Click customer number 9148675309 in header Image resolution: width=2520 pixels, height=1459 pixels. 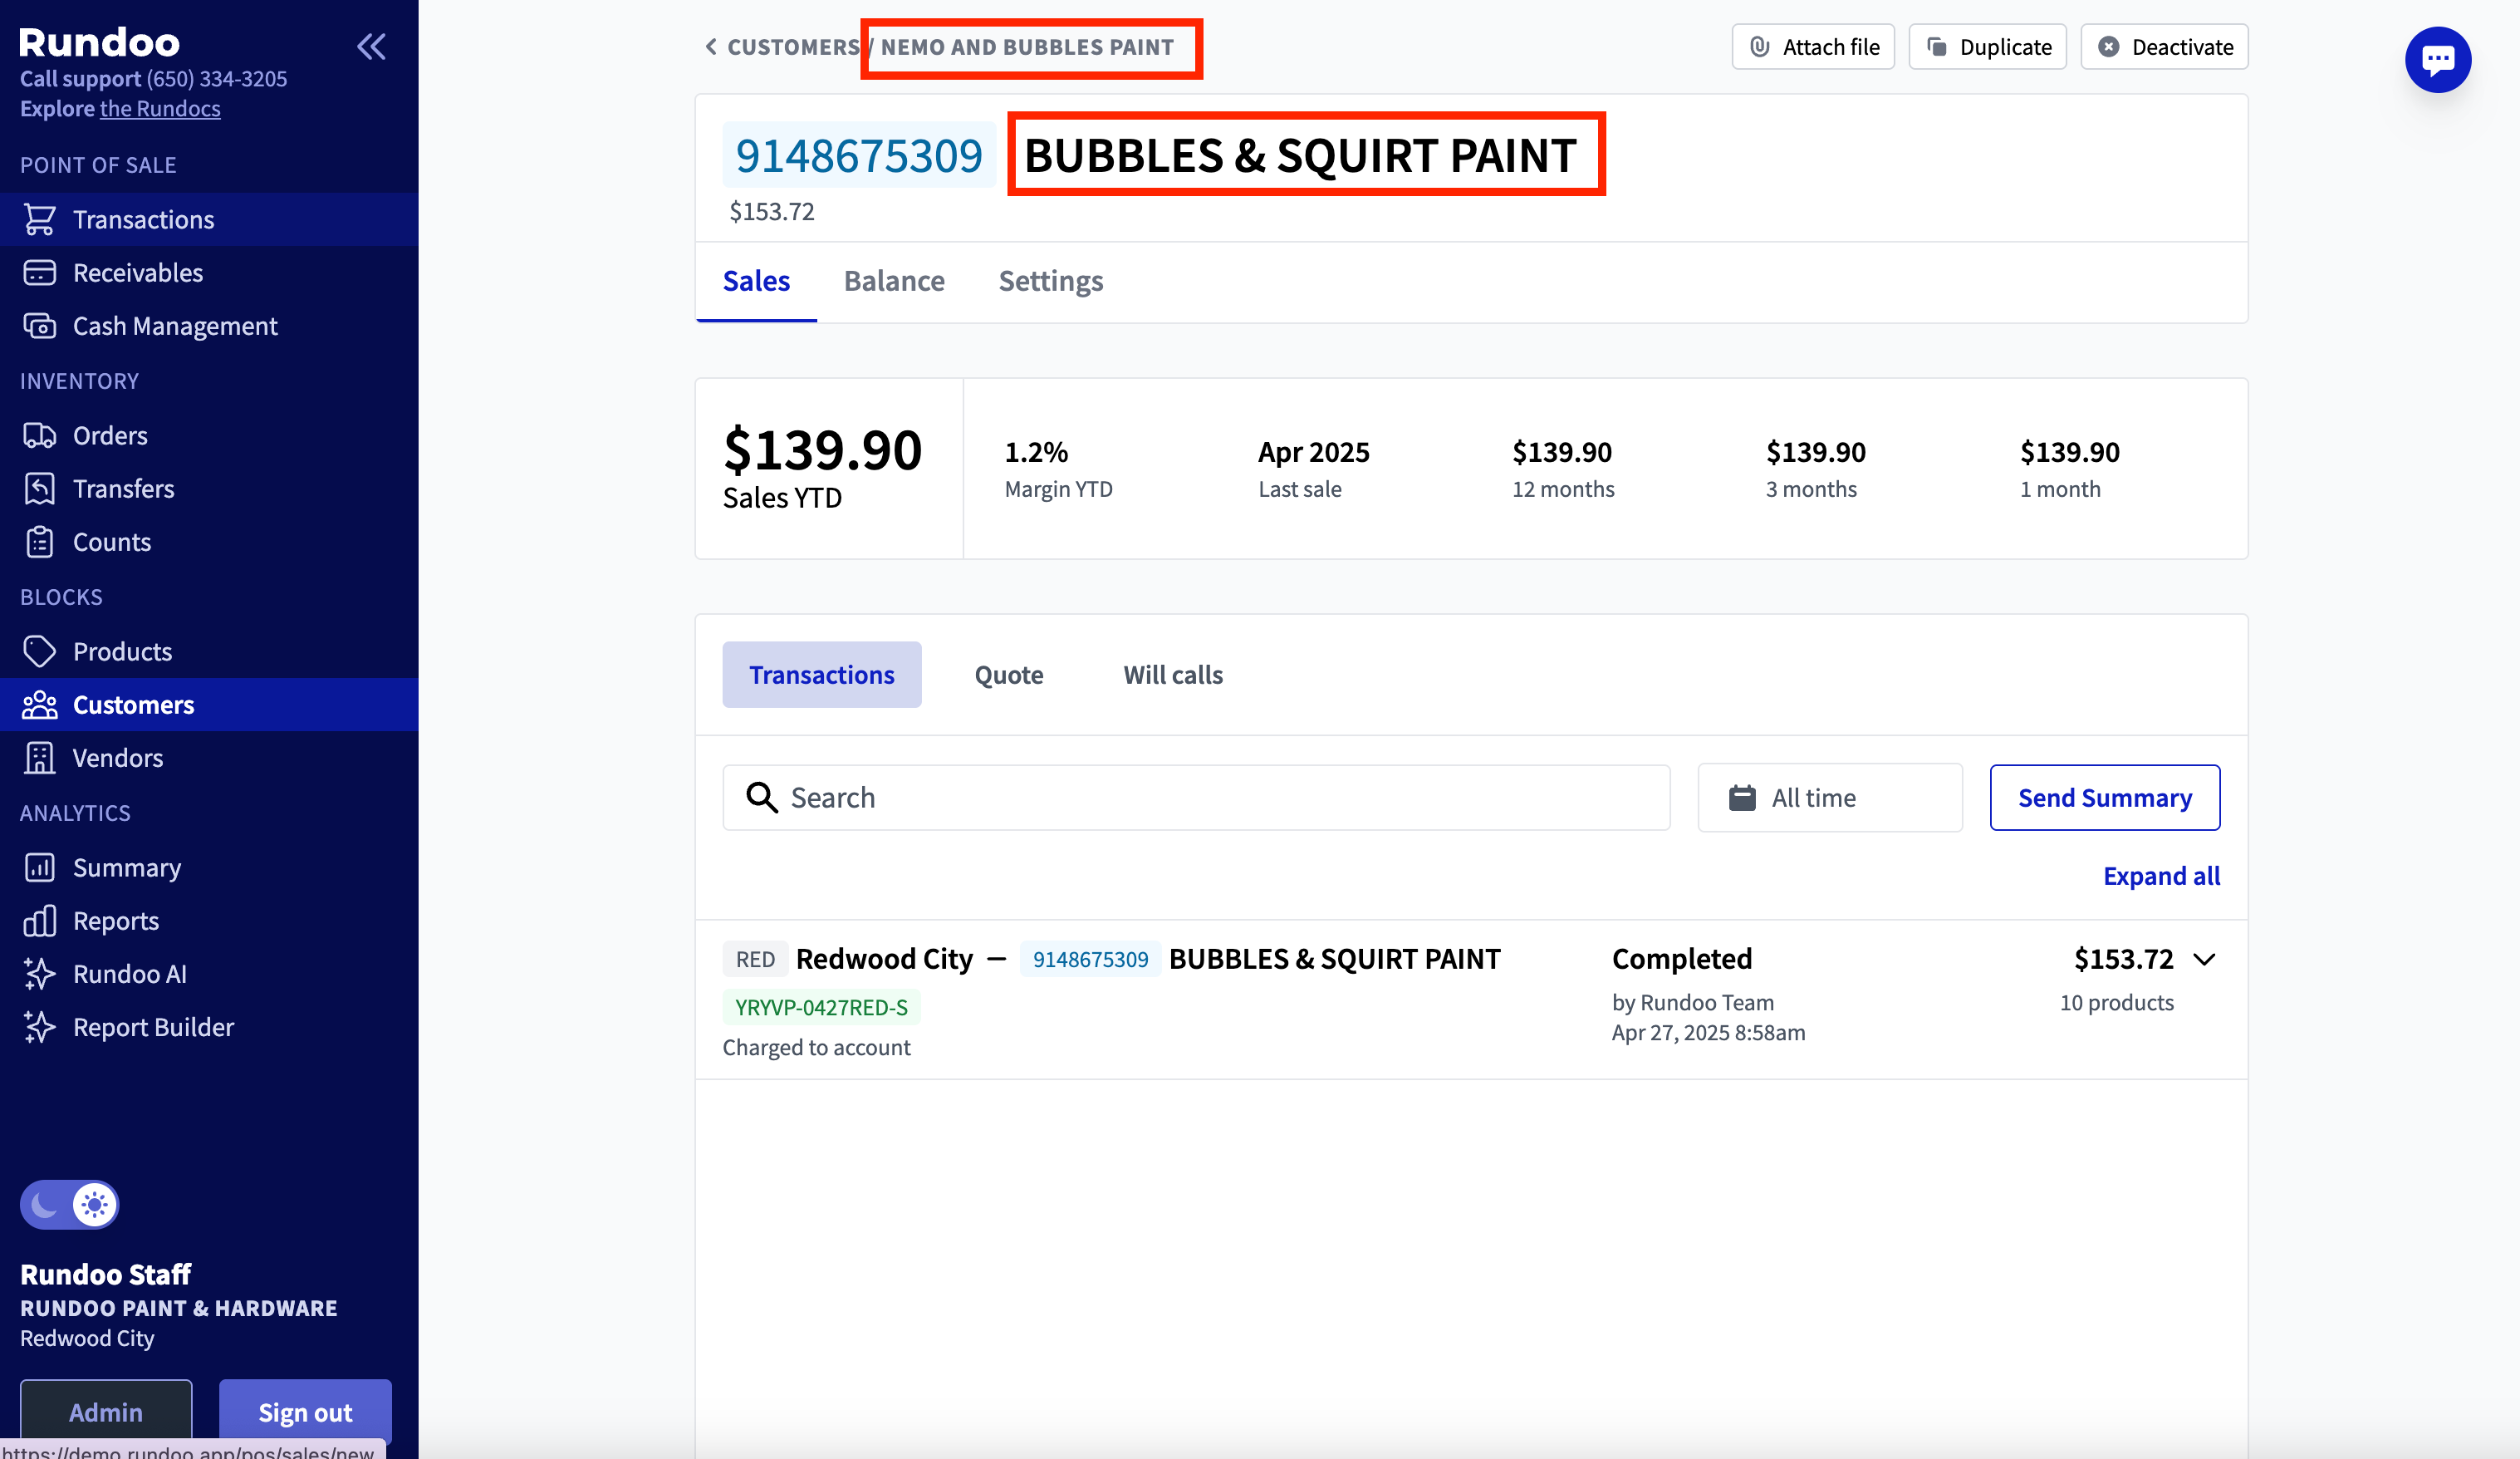(859, 155)
